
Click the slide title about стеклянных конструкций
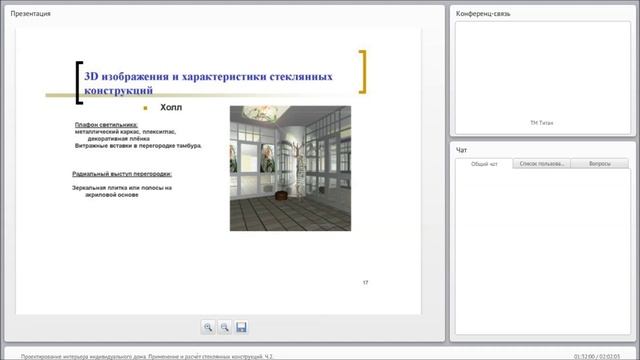click(x=208, y=83)
